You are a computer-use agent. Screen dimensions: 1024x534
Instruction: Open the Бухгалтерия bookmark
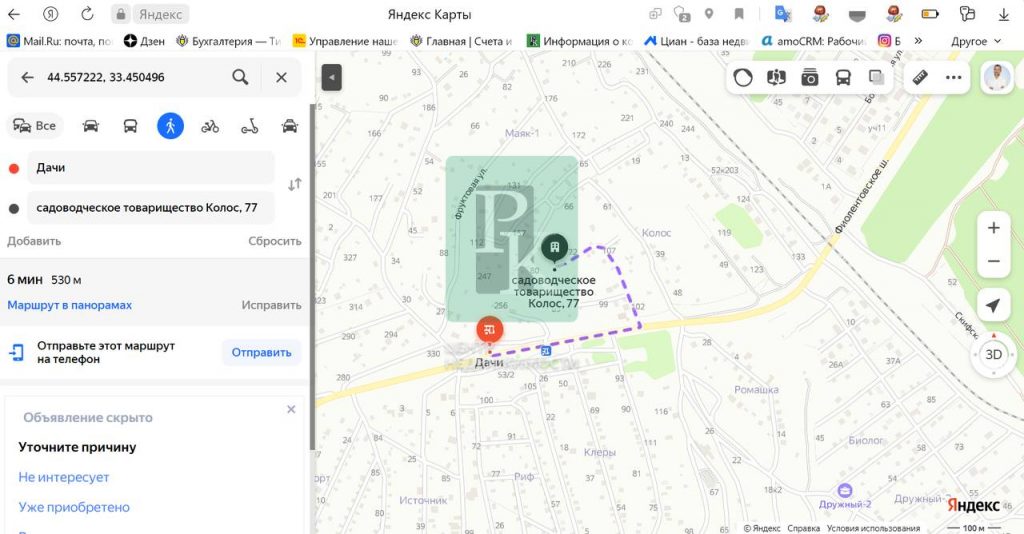228,41
